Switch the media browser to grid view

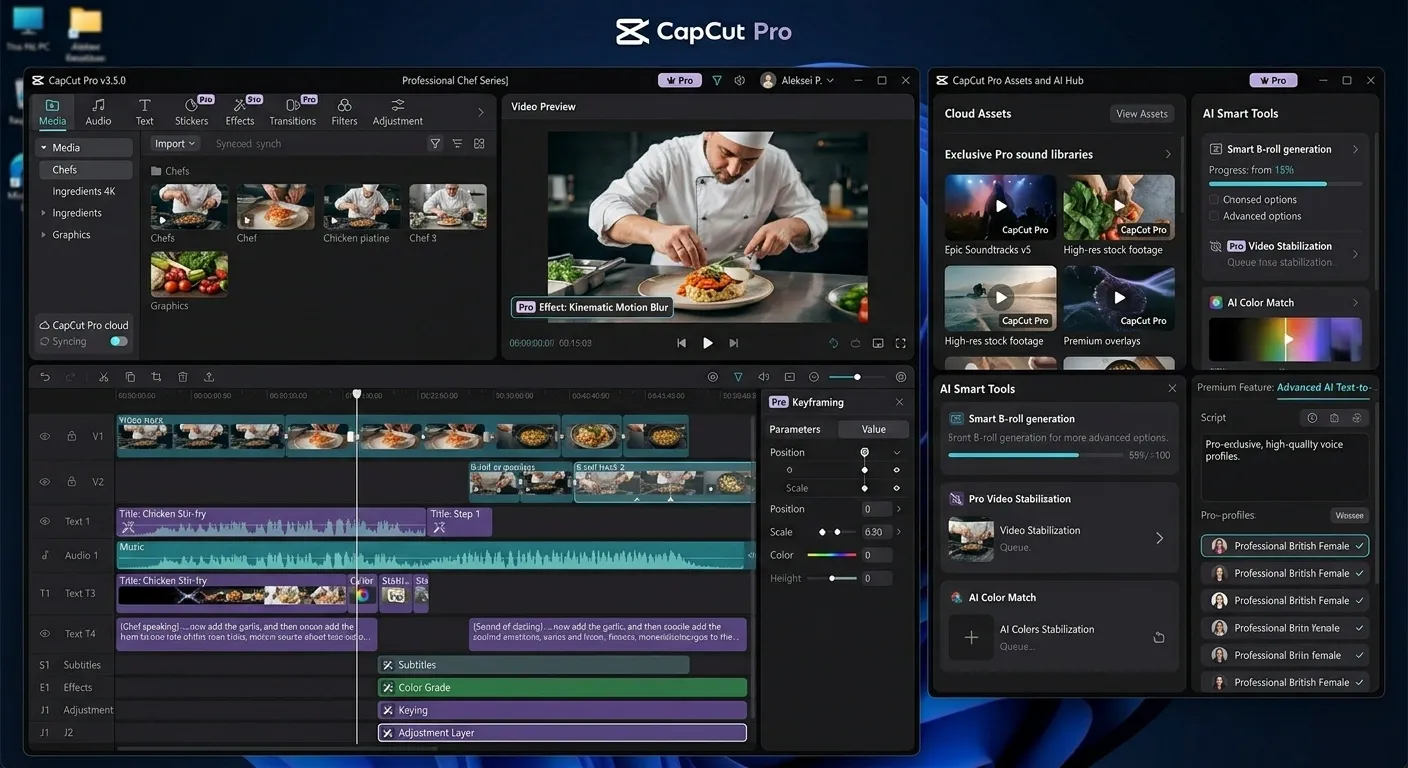pyautogui.click(x=479, y=144)
